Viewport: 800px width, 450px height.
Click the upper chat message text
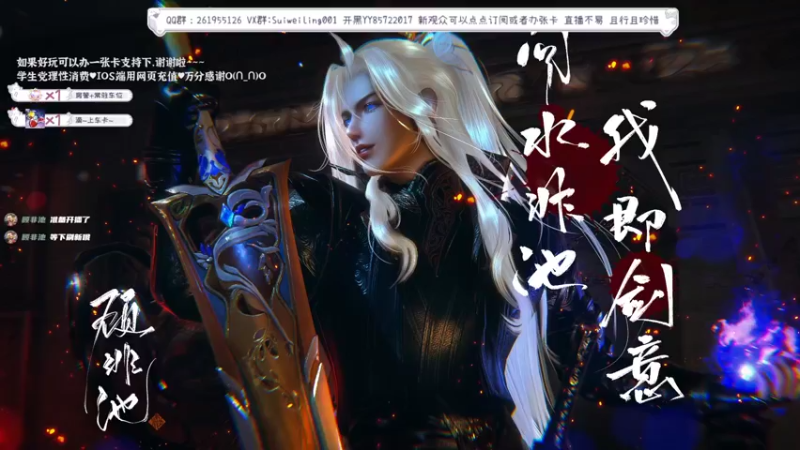tap(70, 220)
